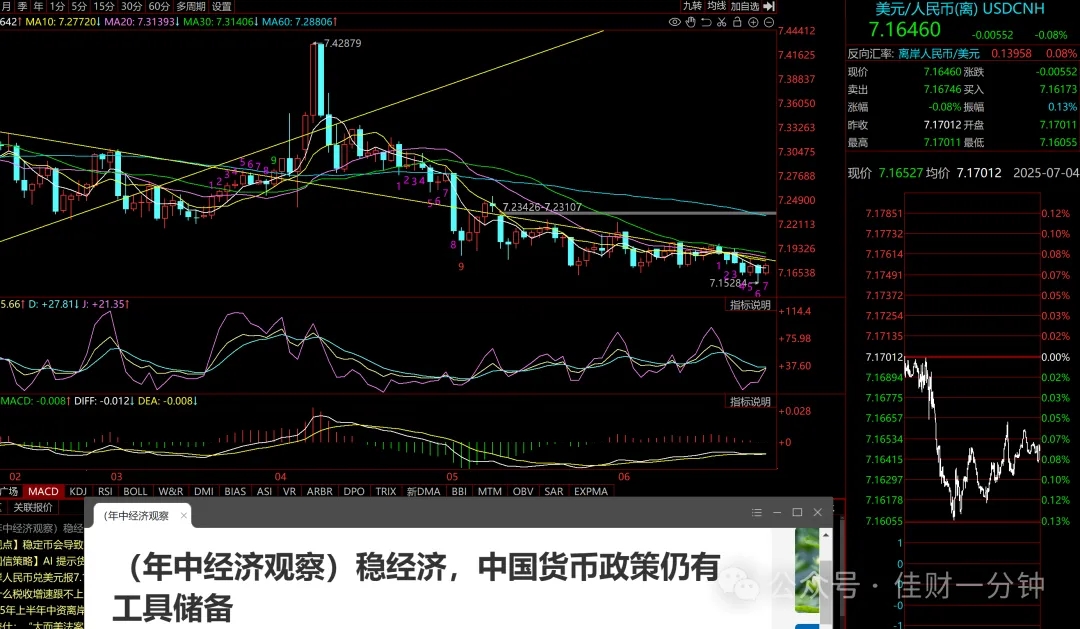Viewport: 1080px width, 629px height.
Task: Click the 离岸人民币/美元 reverse rate link
Action: pos(939,54)
